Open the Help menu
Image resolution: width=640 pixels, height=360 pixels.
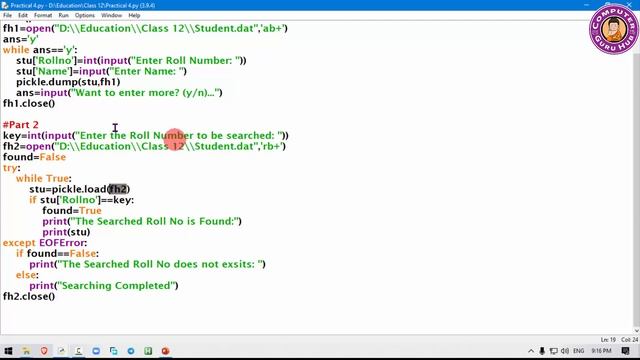point(134,15)
